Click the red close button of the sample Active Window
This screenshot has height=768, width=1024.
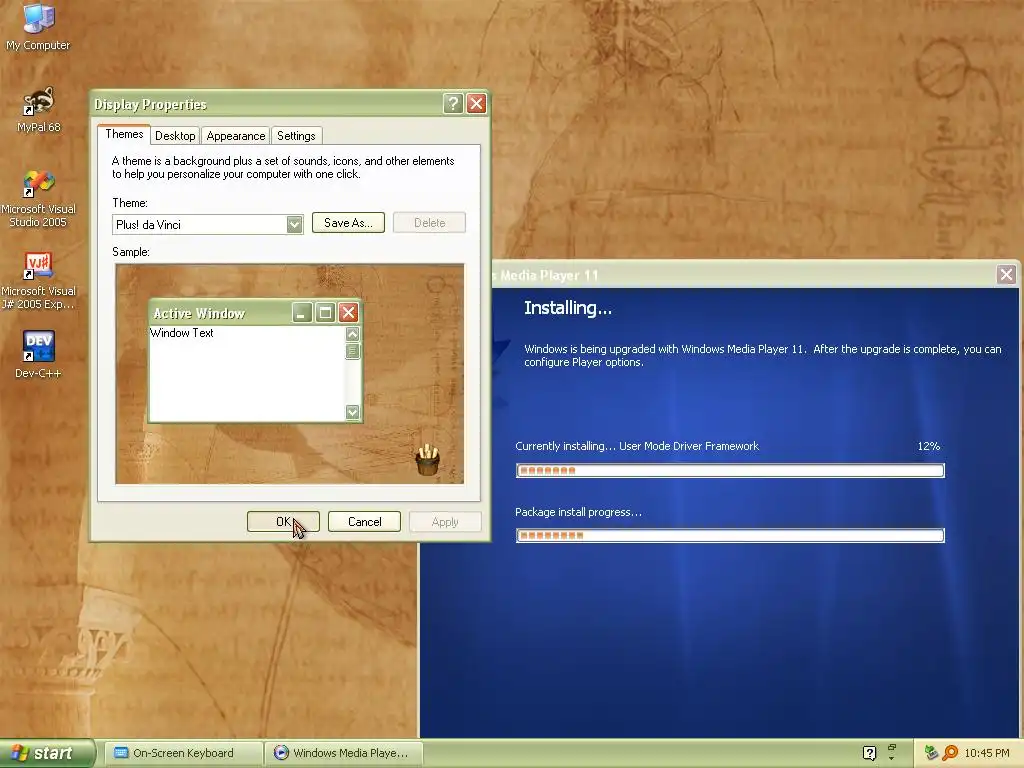348,313
